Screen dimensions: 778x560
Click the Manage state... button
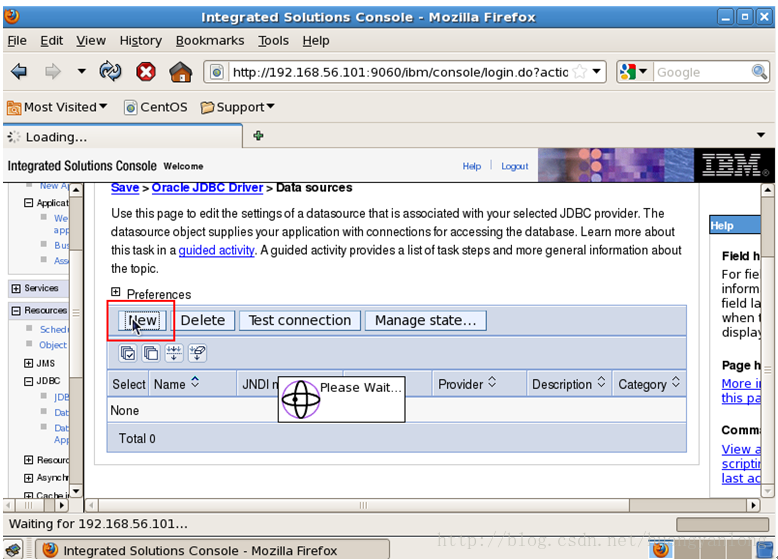[425, 320]
